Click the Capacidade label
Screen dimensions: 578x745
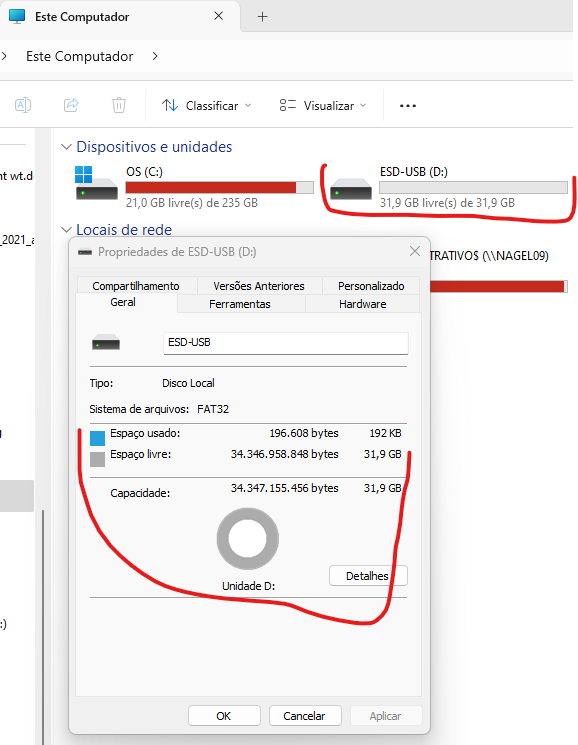[x=140, y=493]
